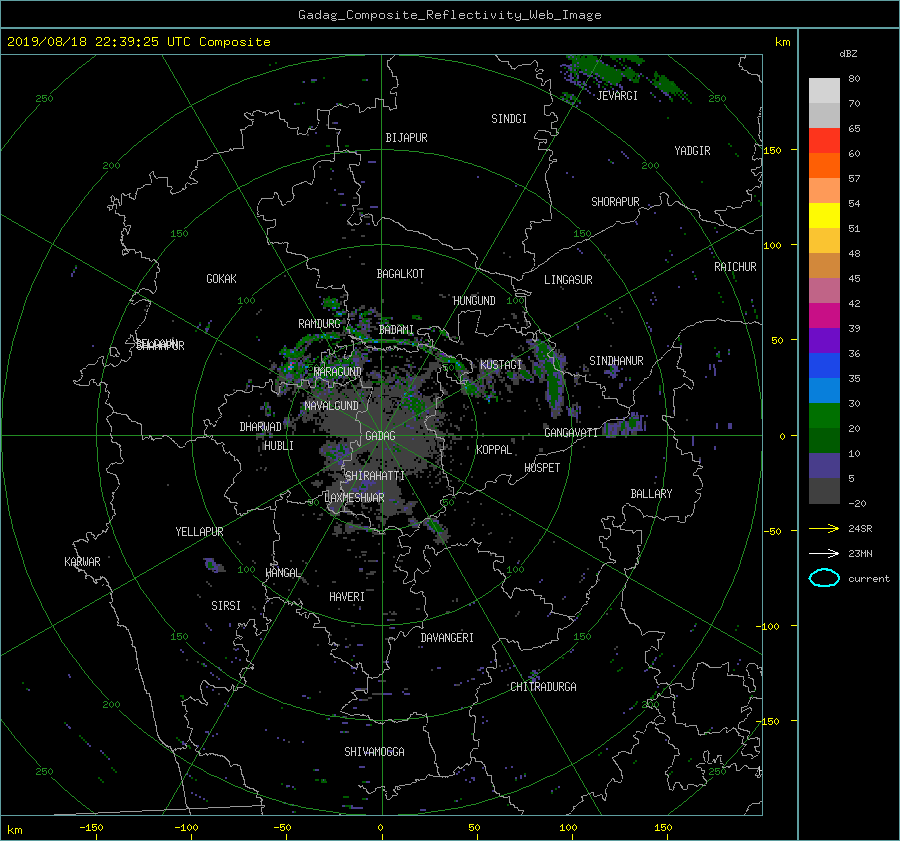900x841 pixels.
Task: Click the CHITRADURGA city label
Action: pyautogui.click(x=543, y=687)
